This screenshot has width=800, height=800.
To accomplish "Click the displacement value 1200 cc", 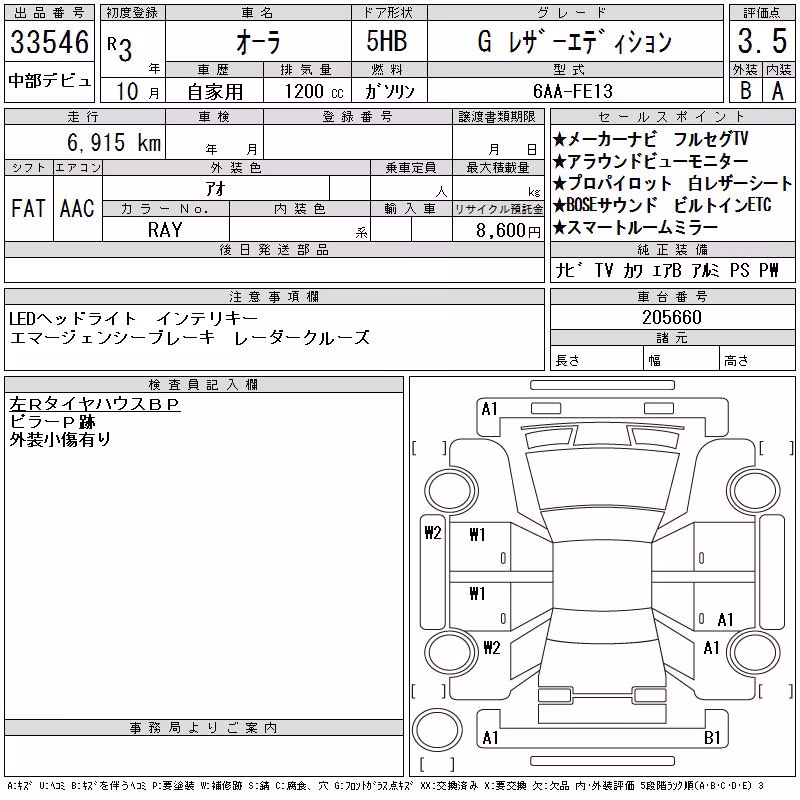I will 314,91.
